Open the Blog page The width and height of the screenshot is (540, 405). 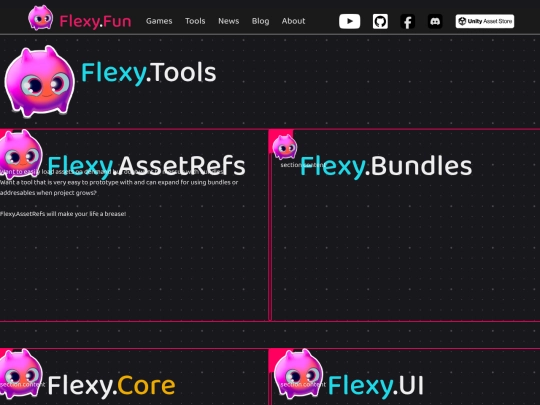(x=260, y=21)
